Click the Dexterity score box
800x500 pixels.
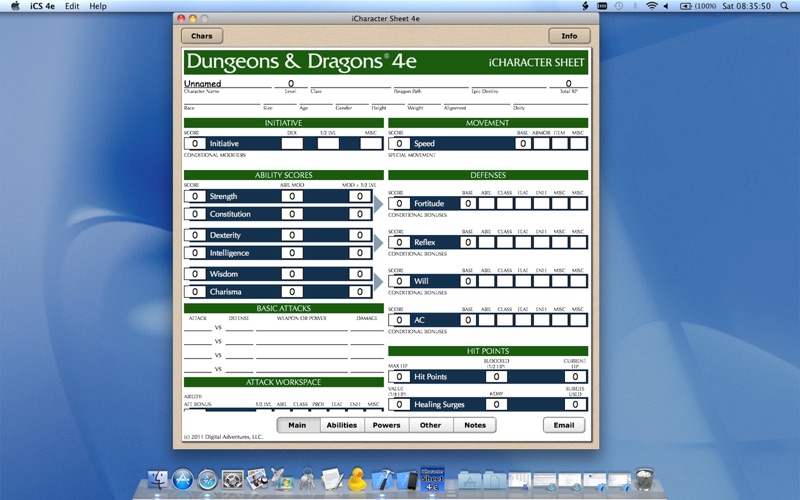[x=195, y=235]
